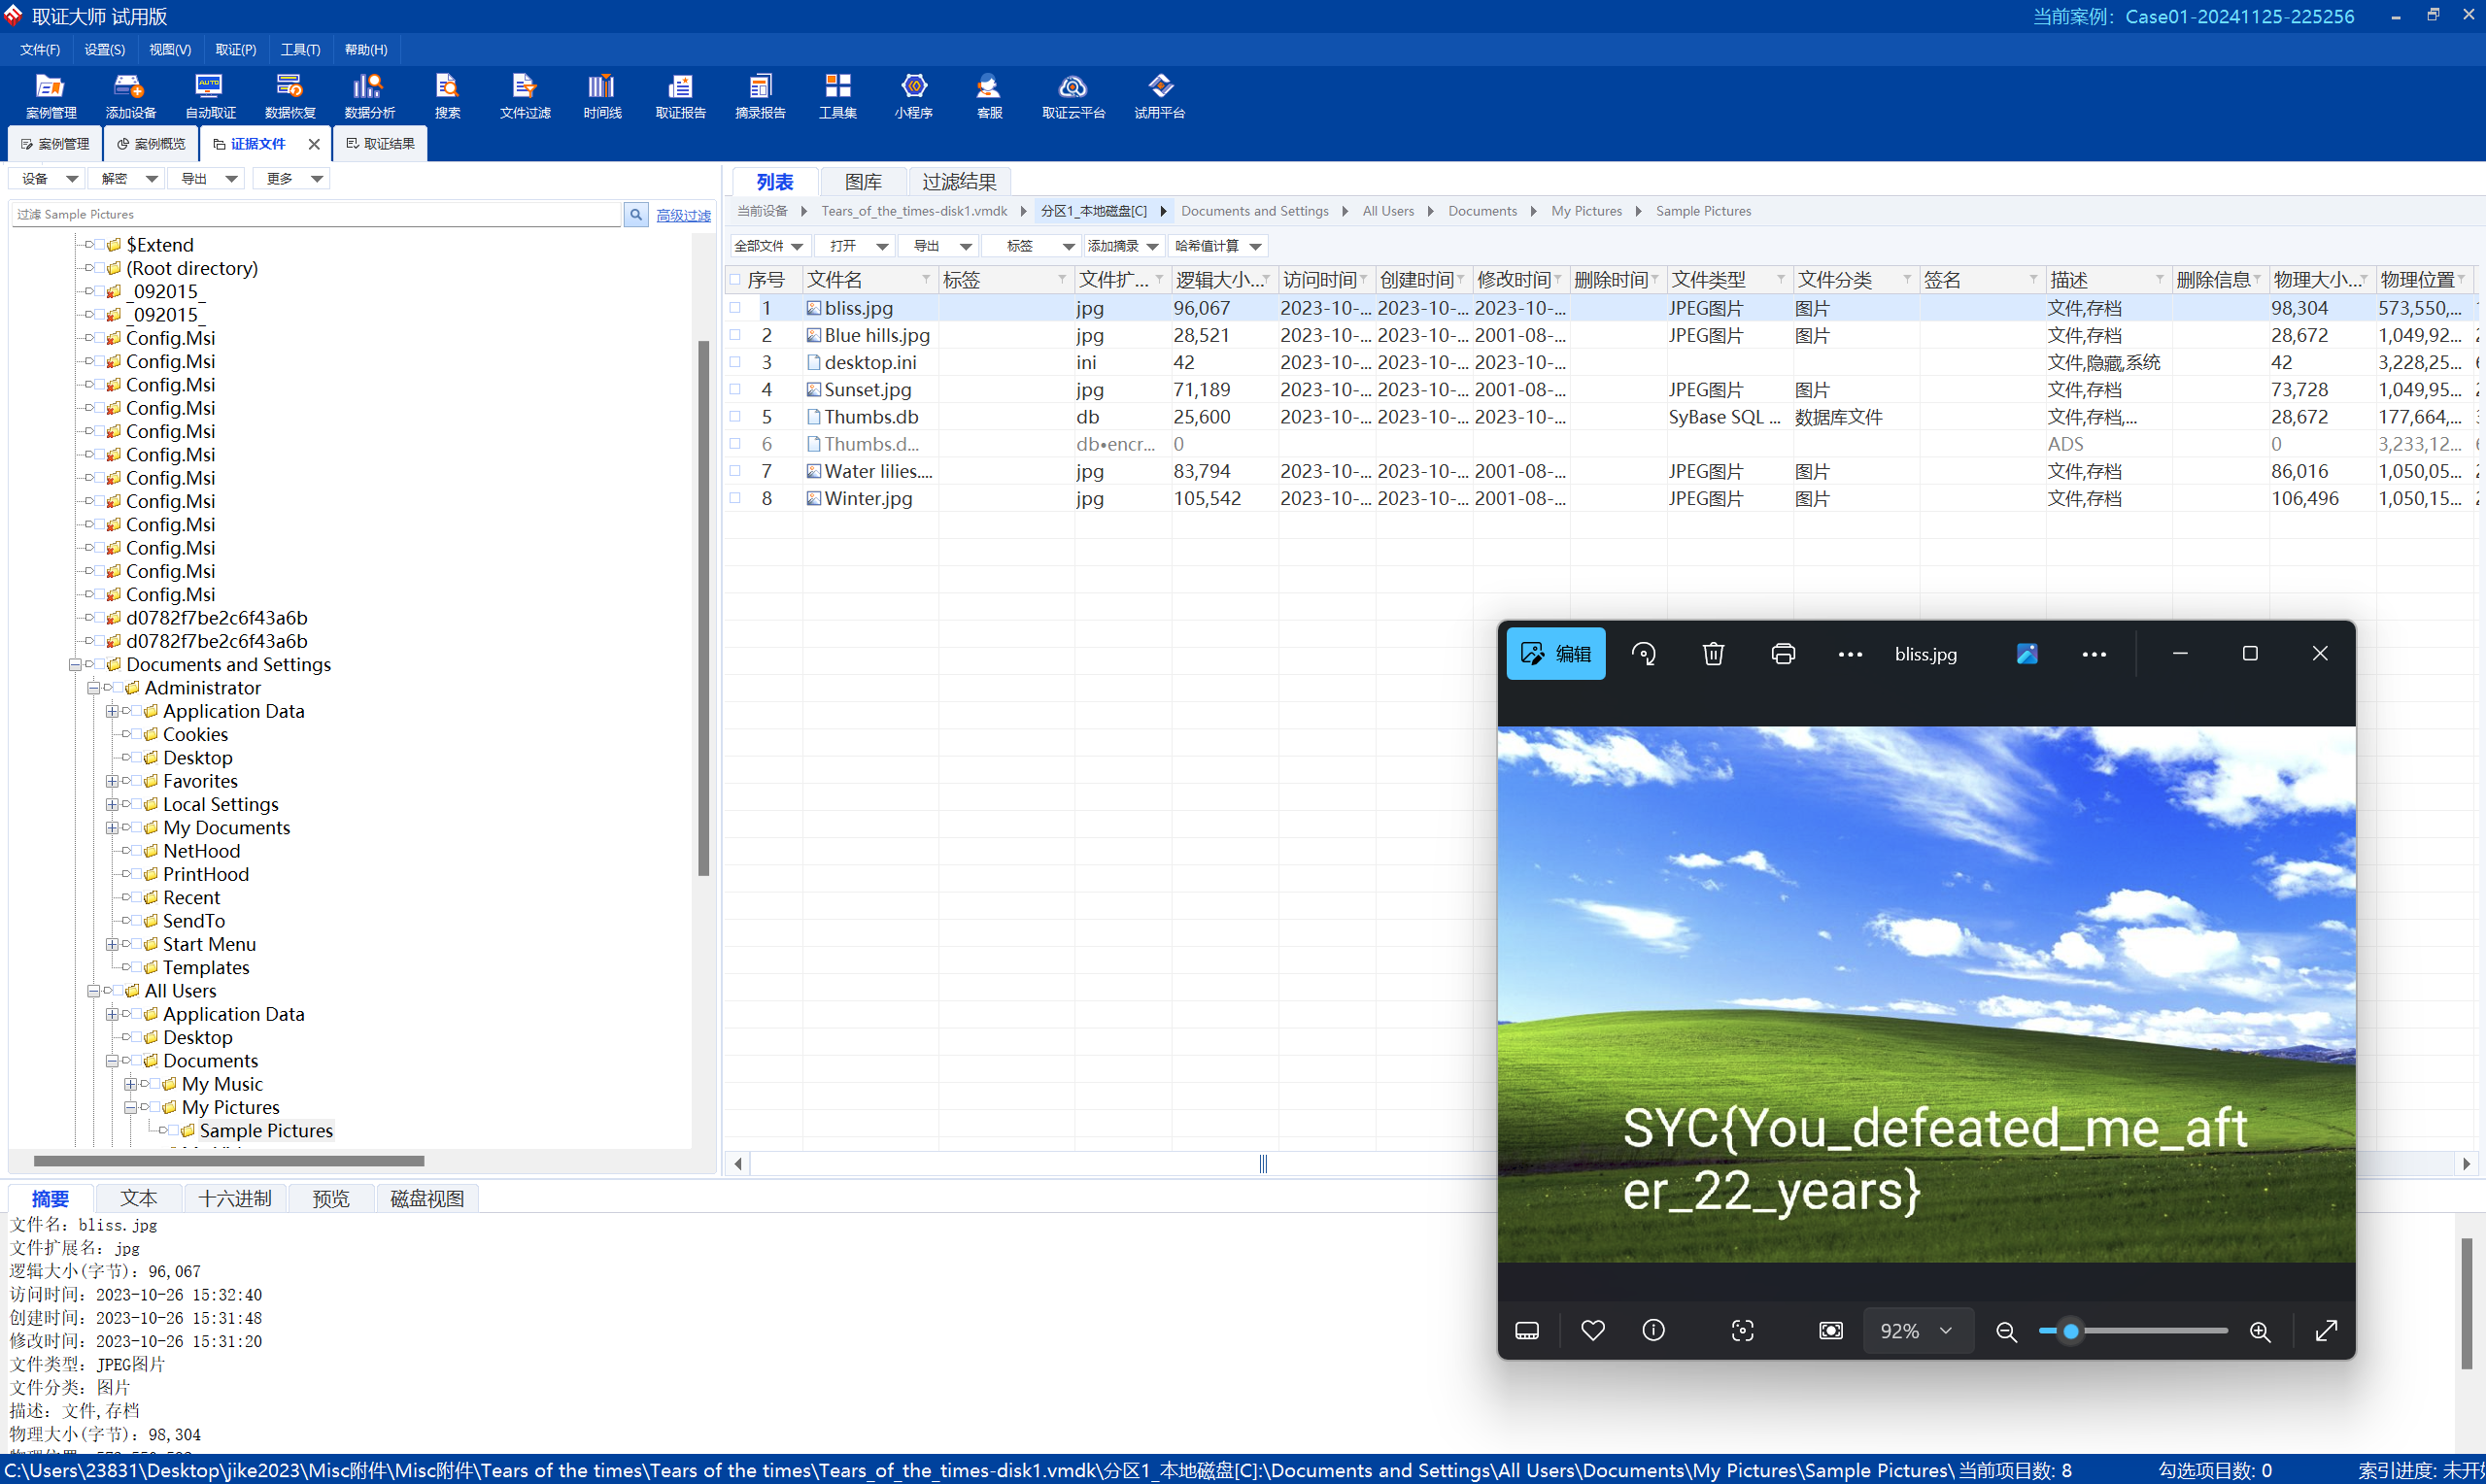Click the 客服 toolbar icon

pyautogui.click(x=989, y=96)
